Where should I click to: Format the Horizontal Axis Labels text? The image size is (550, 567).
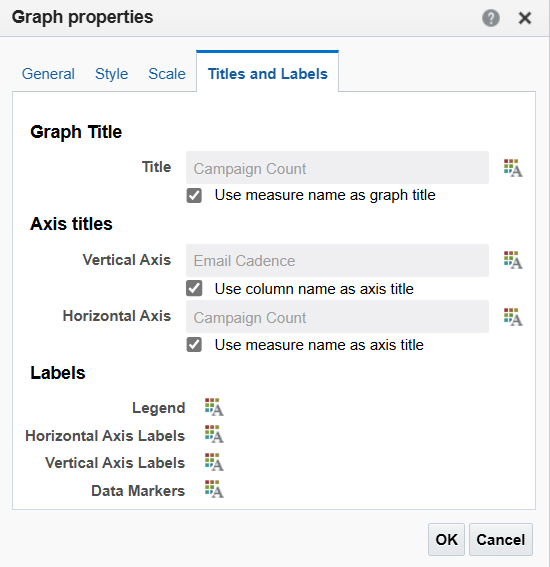click(214, 434)
